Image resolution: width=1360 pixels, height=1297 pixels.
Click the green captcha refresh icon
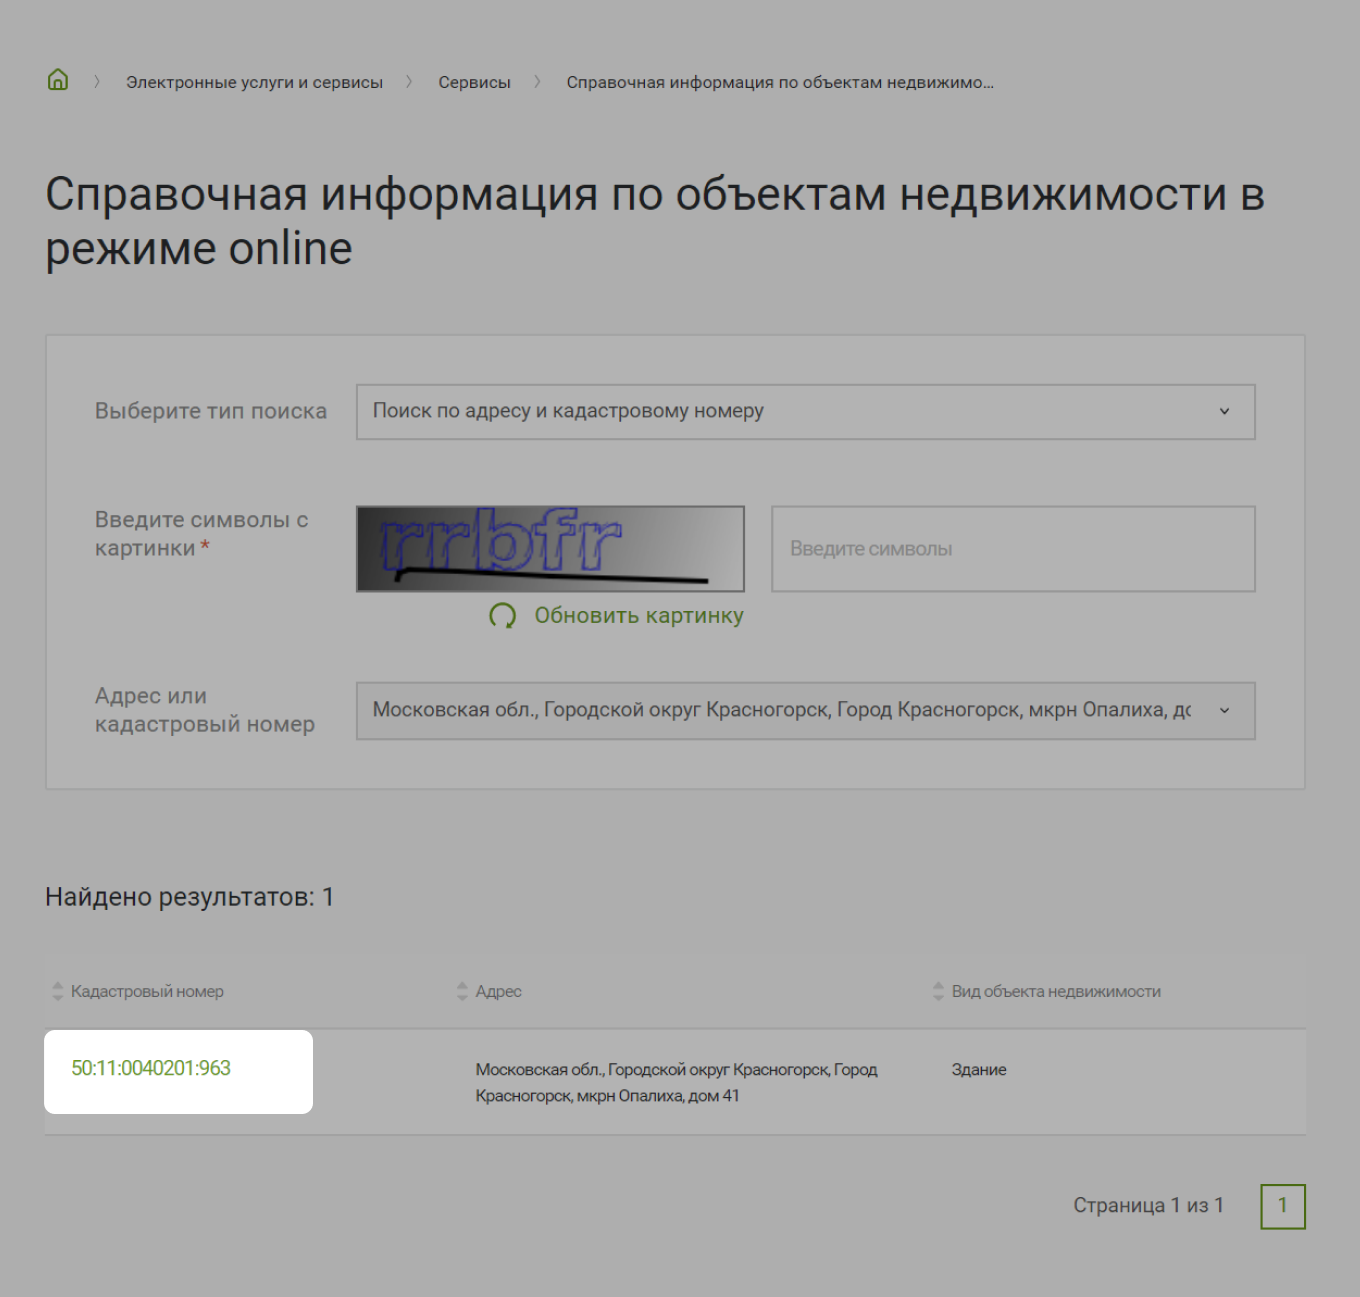[x=503, y=617]
